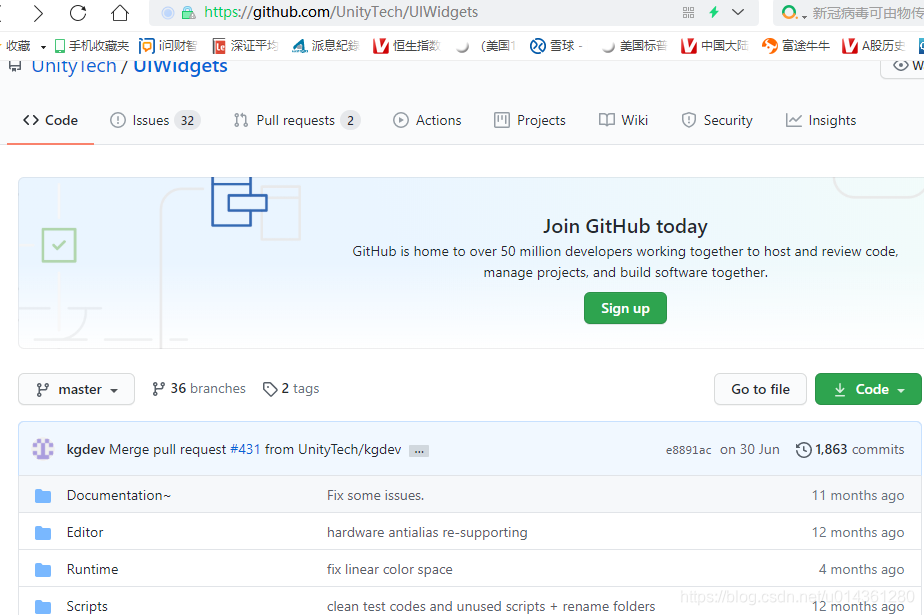Click the Runtime folder icon
The height and width of the screenshot is (615, 924).
[x=43, y=570]
